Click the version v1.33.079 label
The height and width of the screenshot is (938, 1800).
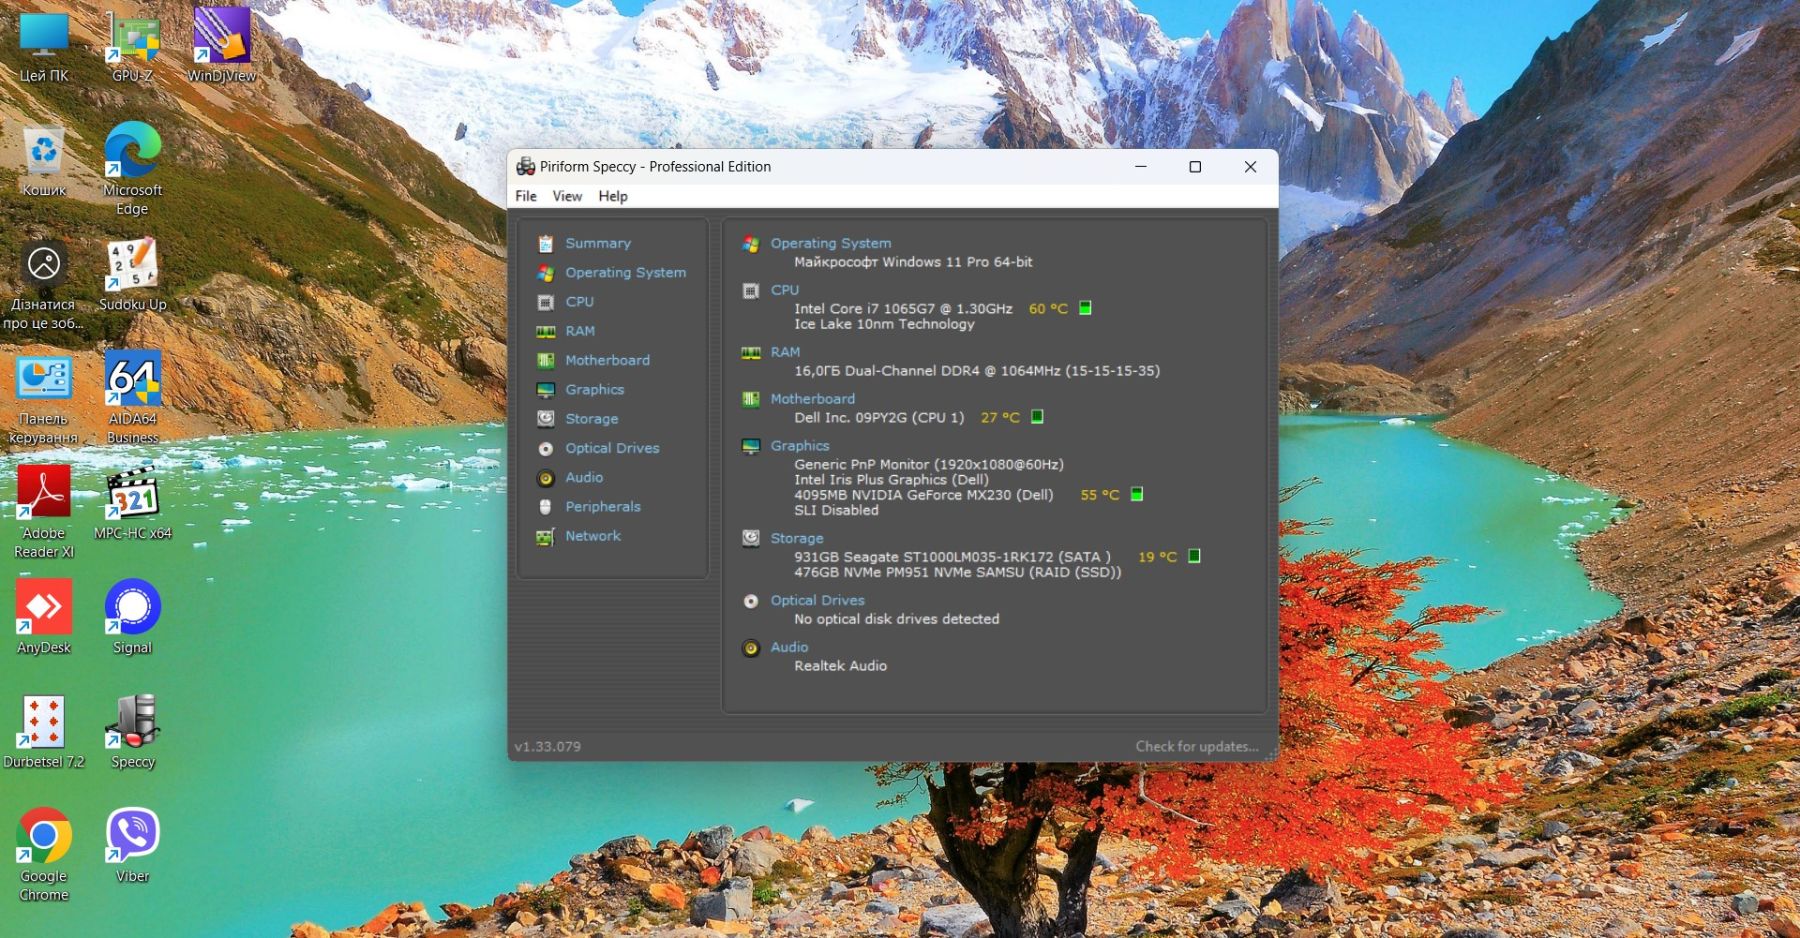click(547, 746)
